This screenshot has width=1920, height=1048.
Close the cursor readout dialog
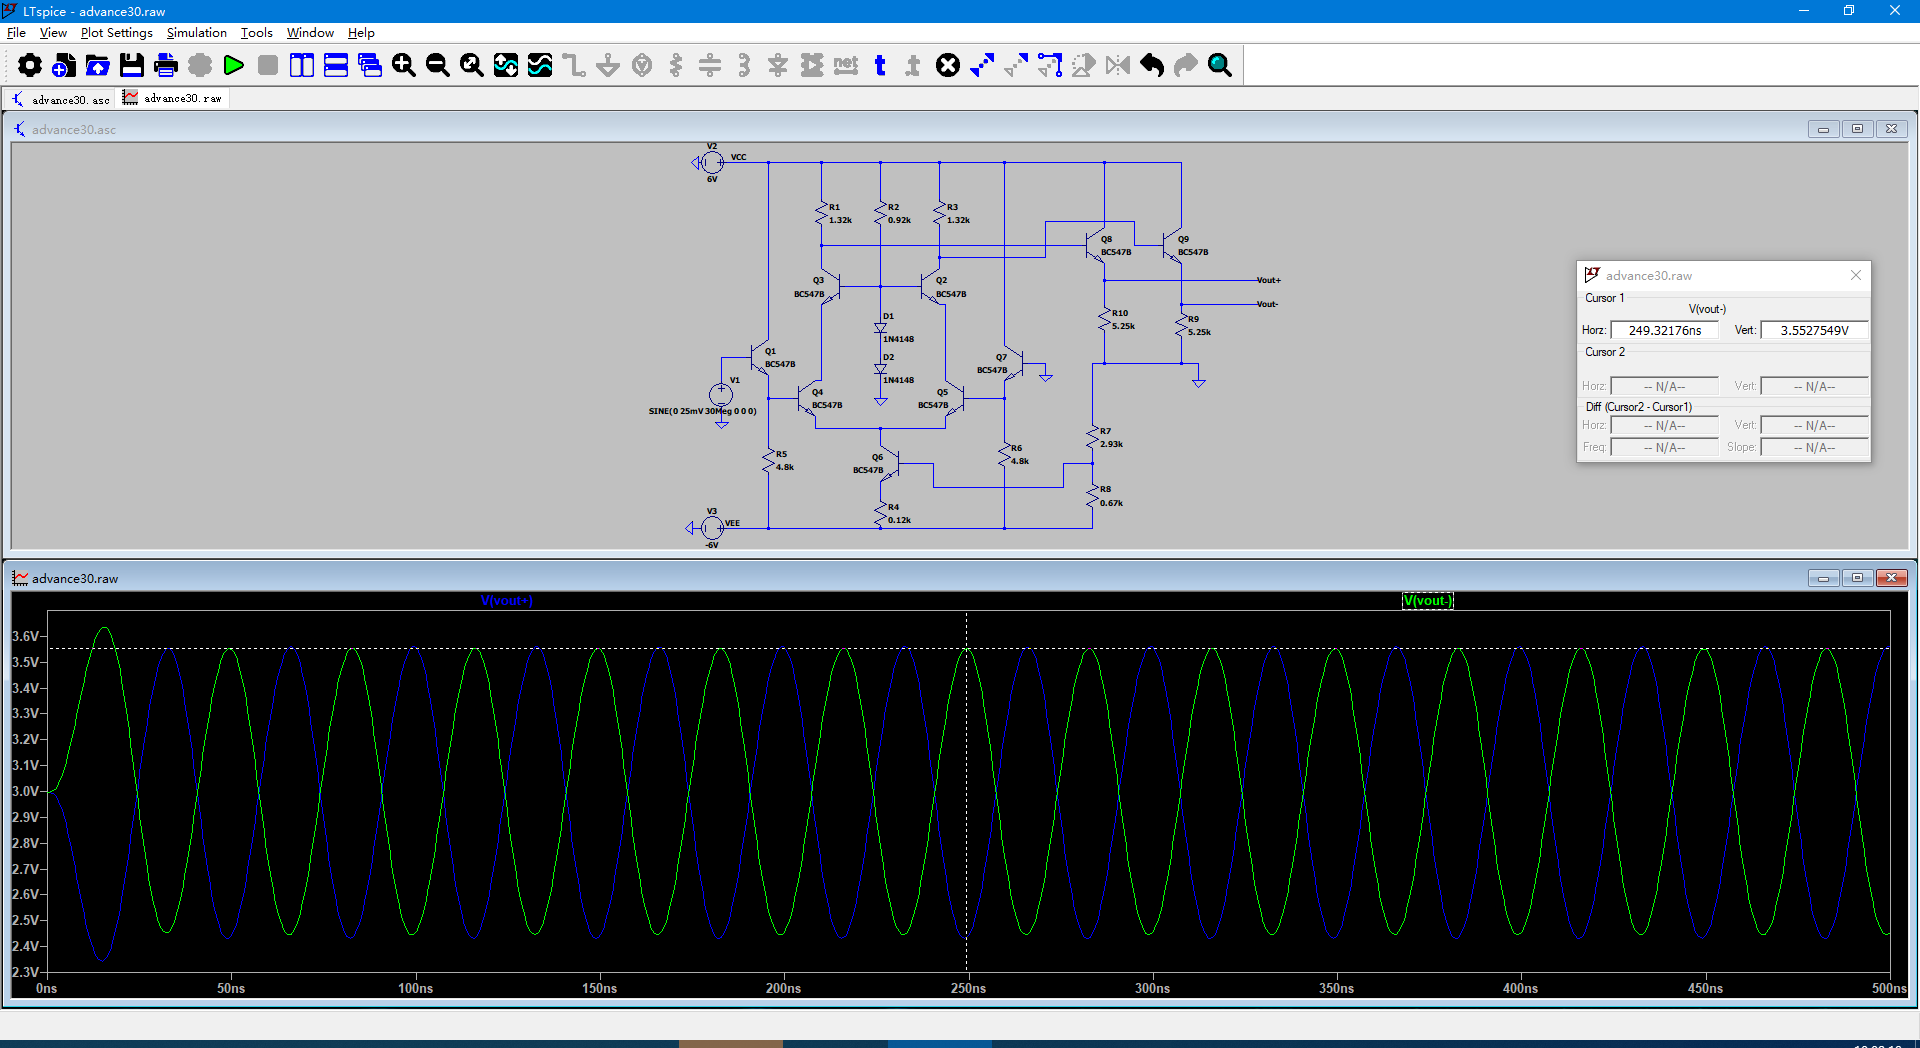pos(1856,275)
